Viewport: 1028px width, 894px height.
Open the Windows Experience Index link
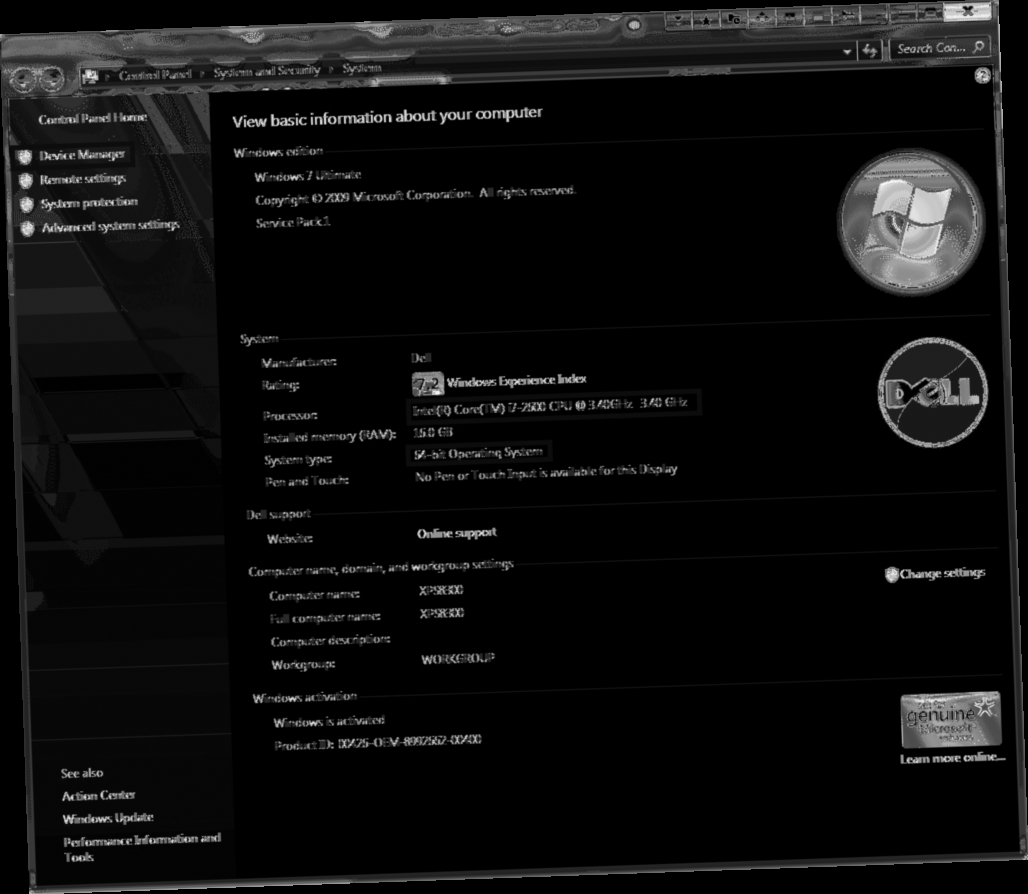point(517,380)
